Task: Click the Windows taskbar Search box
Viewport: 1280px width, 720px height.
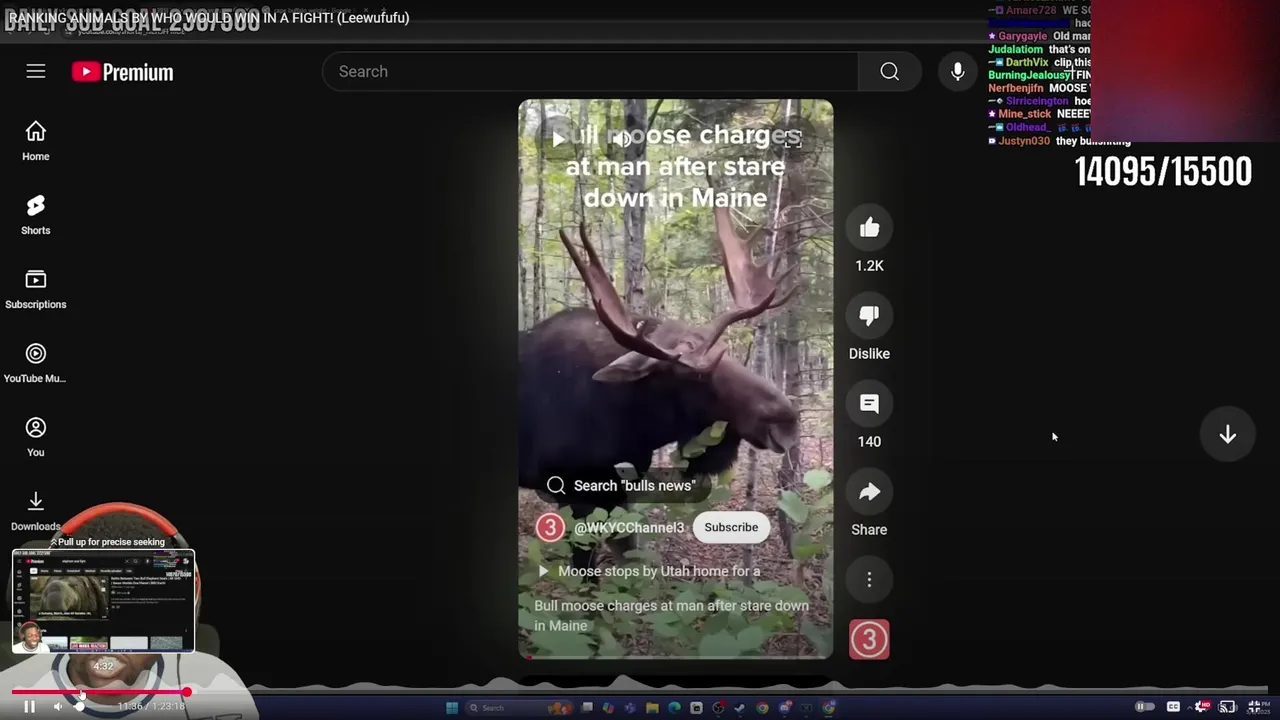Action: coord(520,708)
